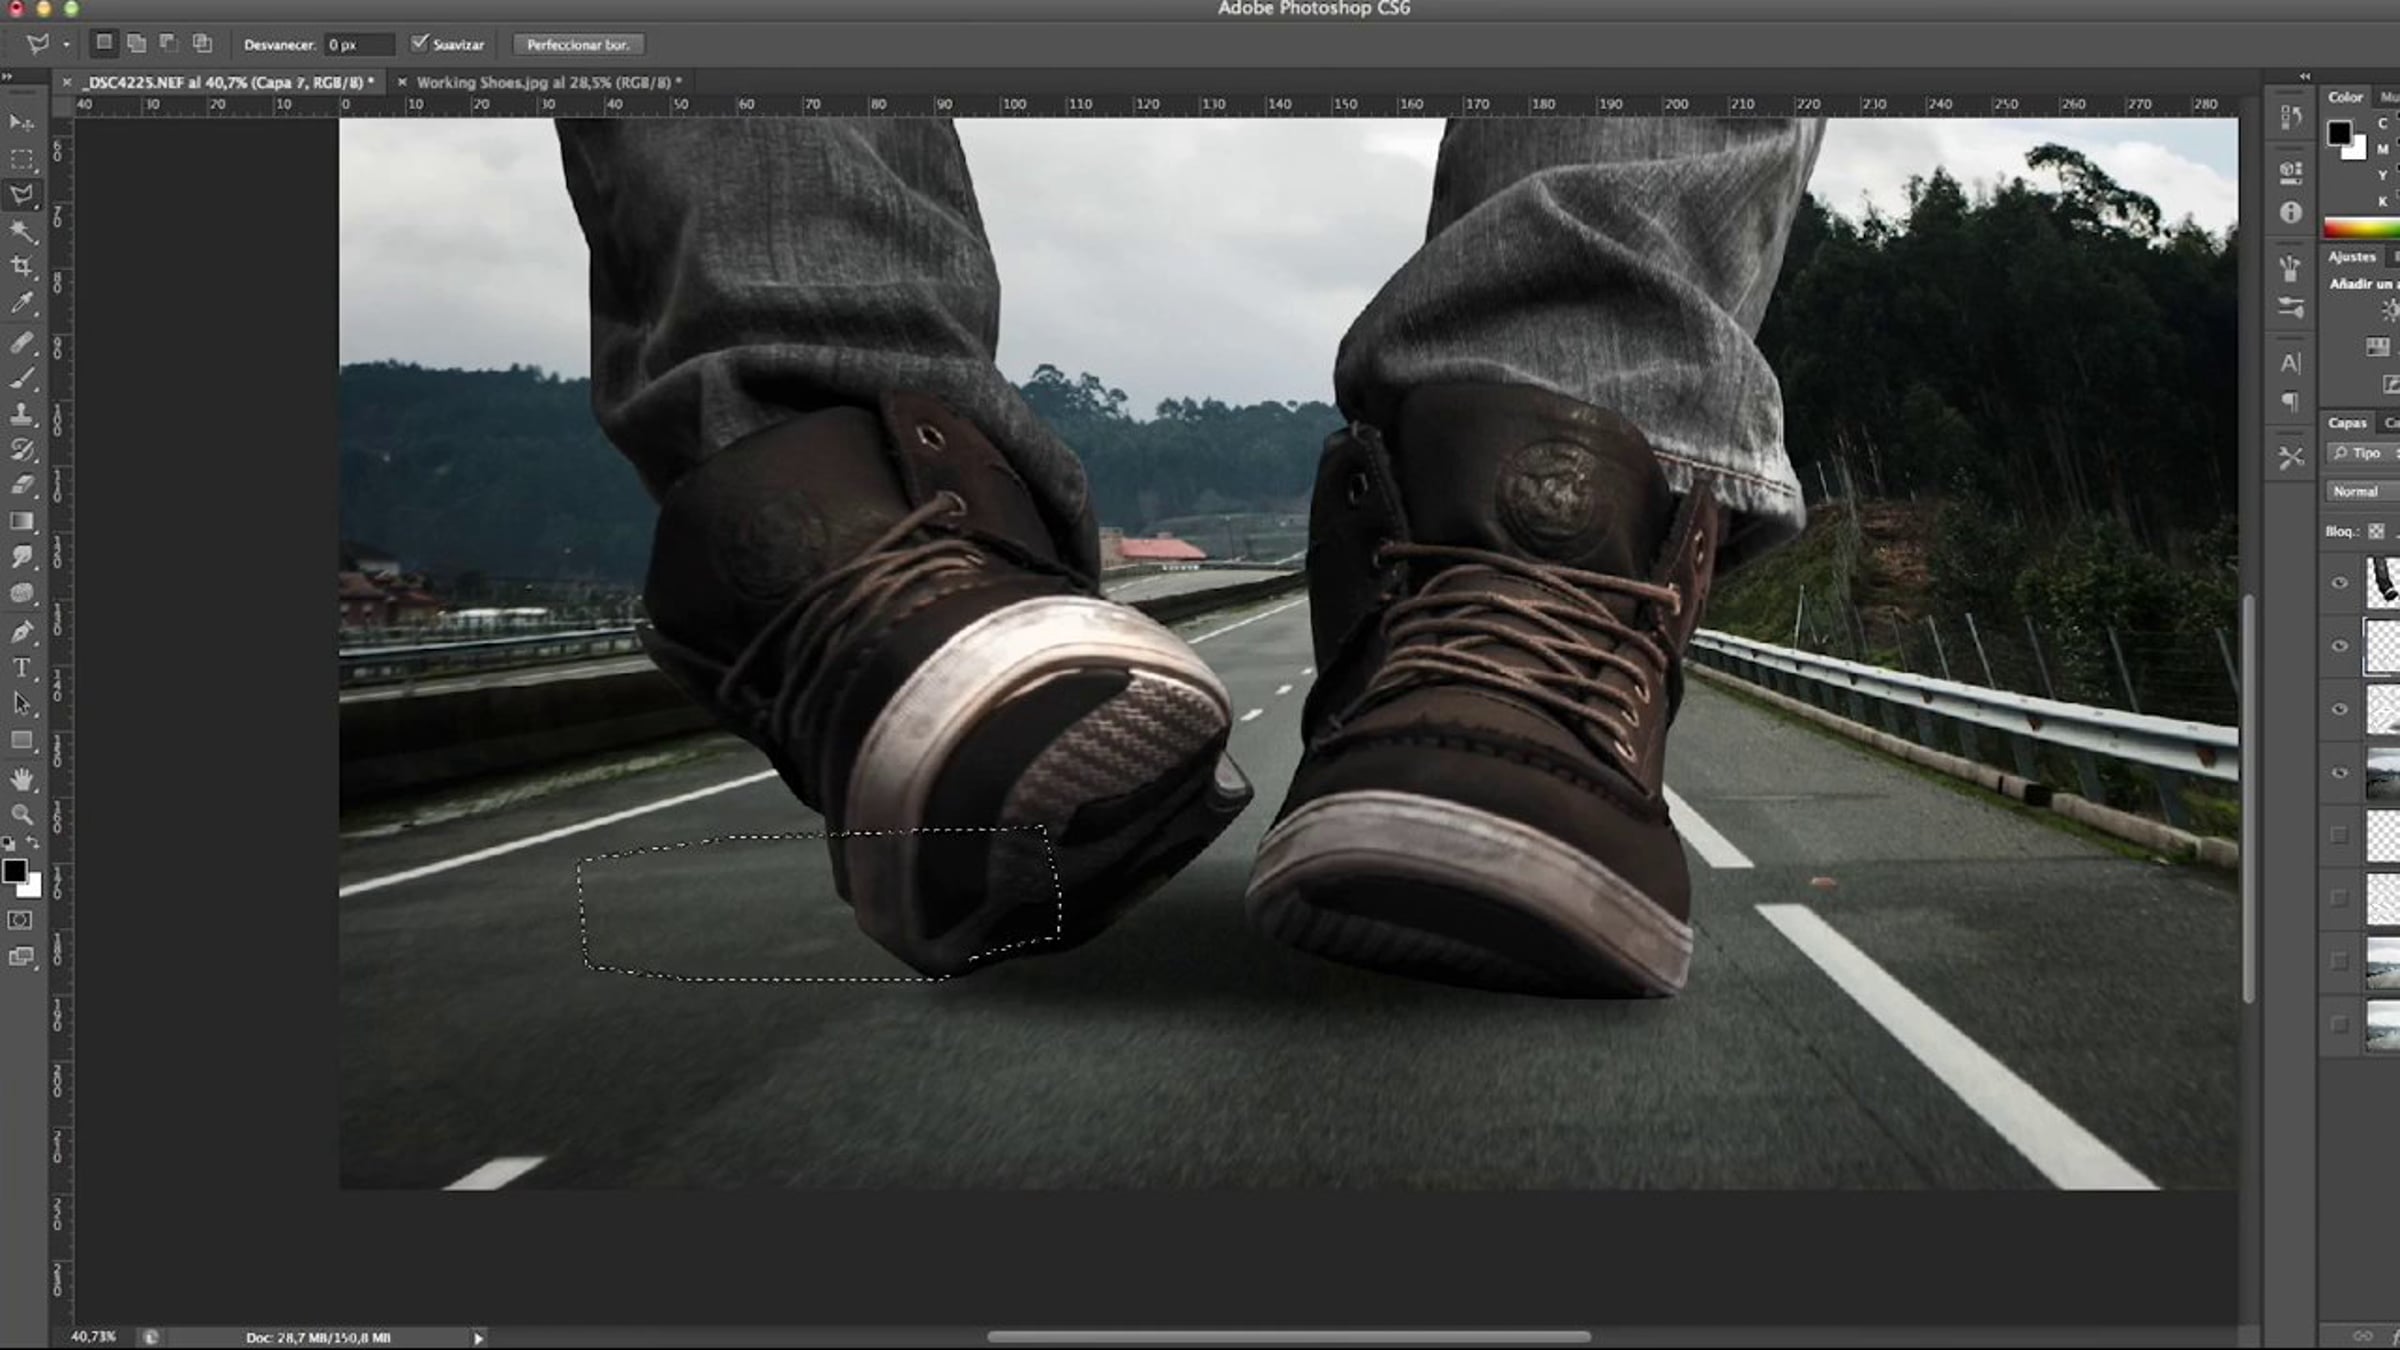This screenshot has width=2400, height=1350.
Task: Click the Desvanecer feather input field
Action: pyautogui.click(x=358, y=45)
